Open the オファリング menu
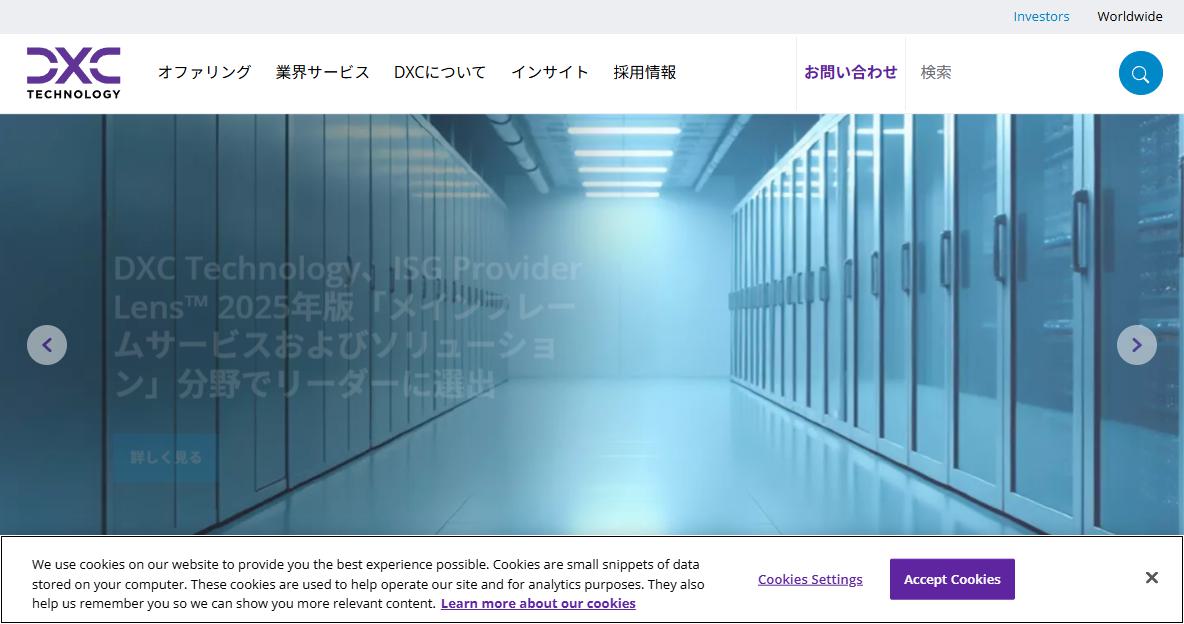This screenshot has height=624, width=1184. 204,73
